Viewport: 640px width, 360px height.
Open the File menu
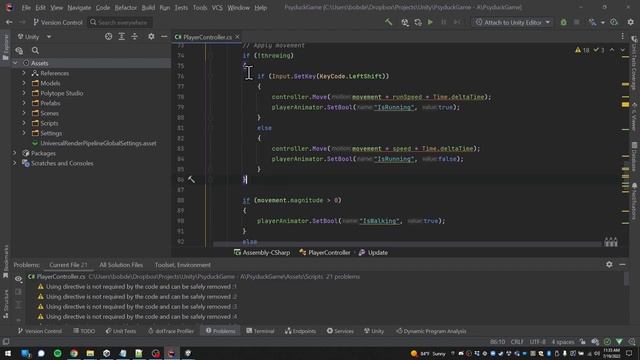point(26,7)
